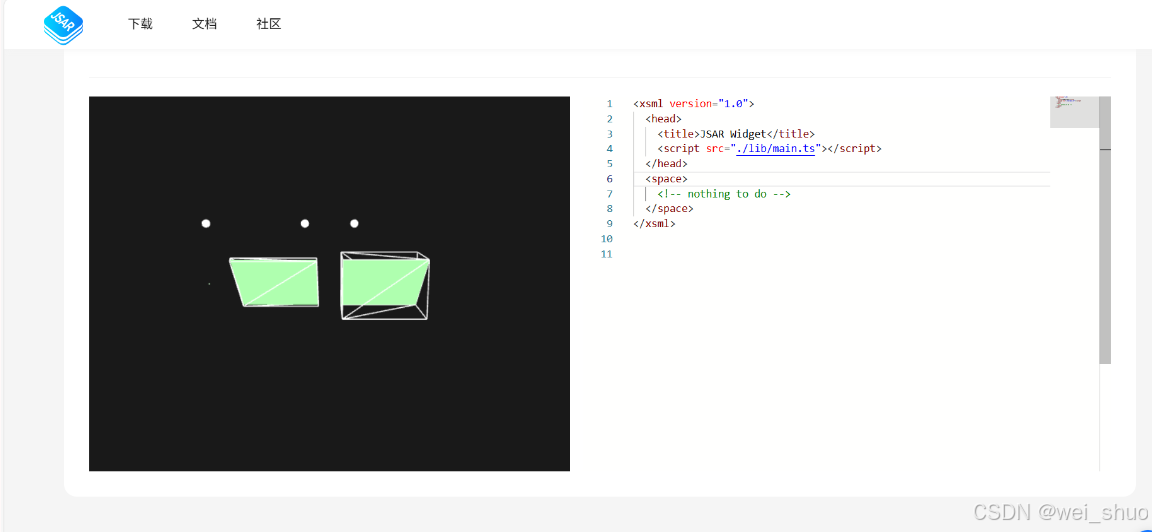Open the 文档 menu item
Image resolution: width=1152 pixels, height=532 pixels.
204,24
